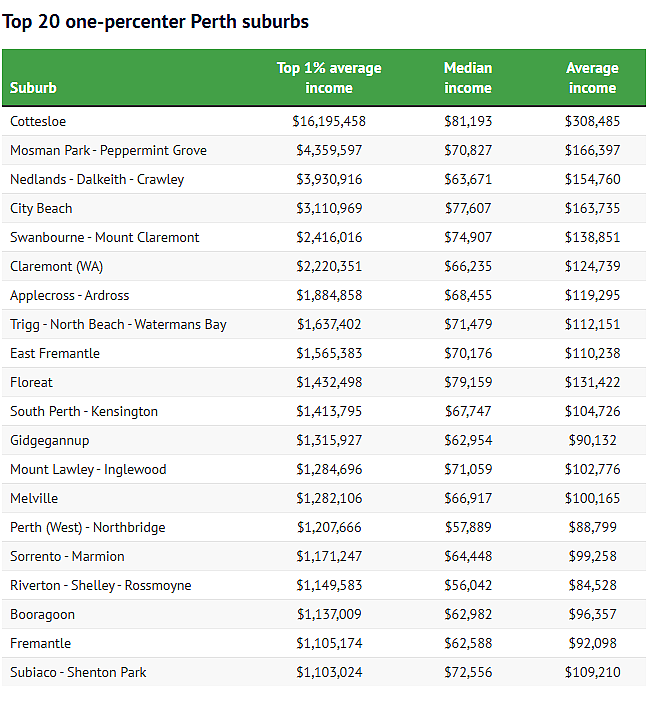Click Nedlands - Dalkeith - Crawley name

[97, 180]
